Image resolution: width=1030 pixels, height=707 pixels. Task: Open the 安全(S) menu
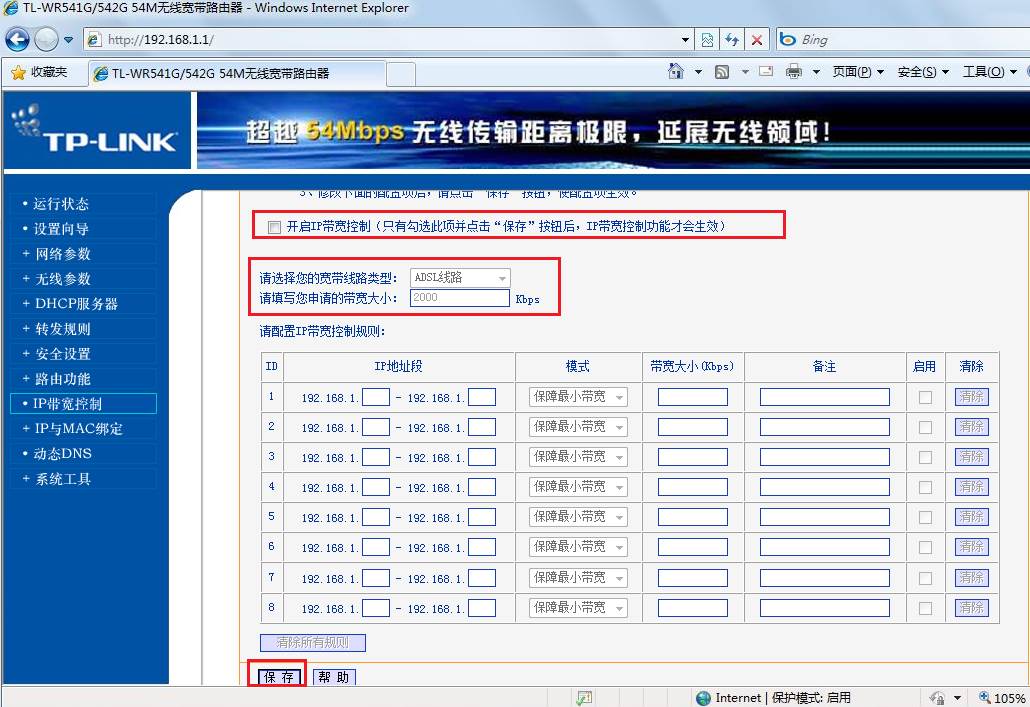923,72
